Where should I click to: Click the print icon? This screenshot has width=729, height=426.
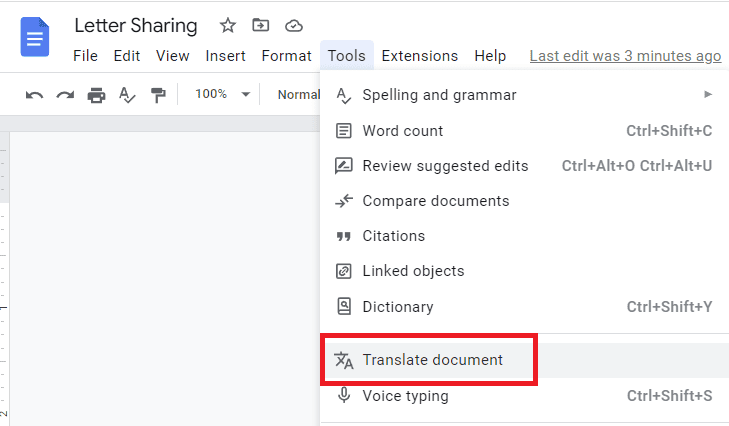(x=96, y=95)
